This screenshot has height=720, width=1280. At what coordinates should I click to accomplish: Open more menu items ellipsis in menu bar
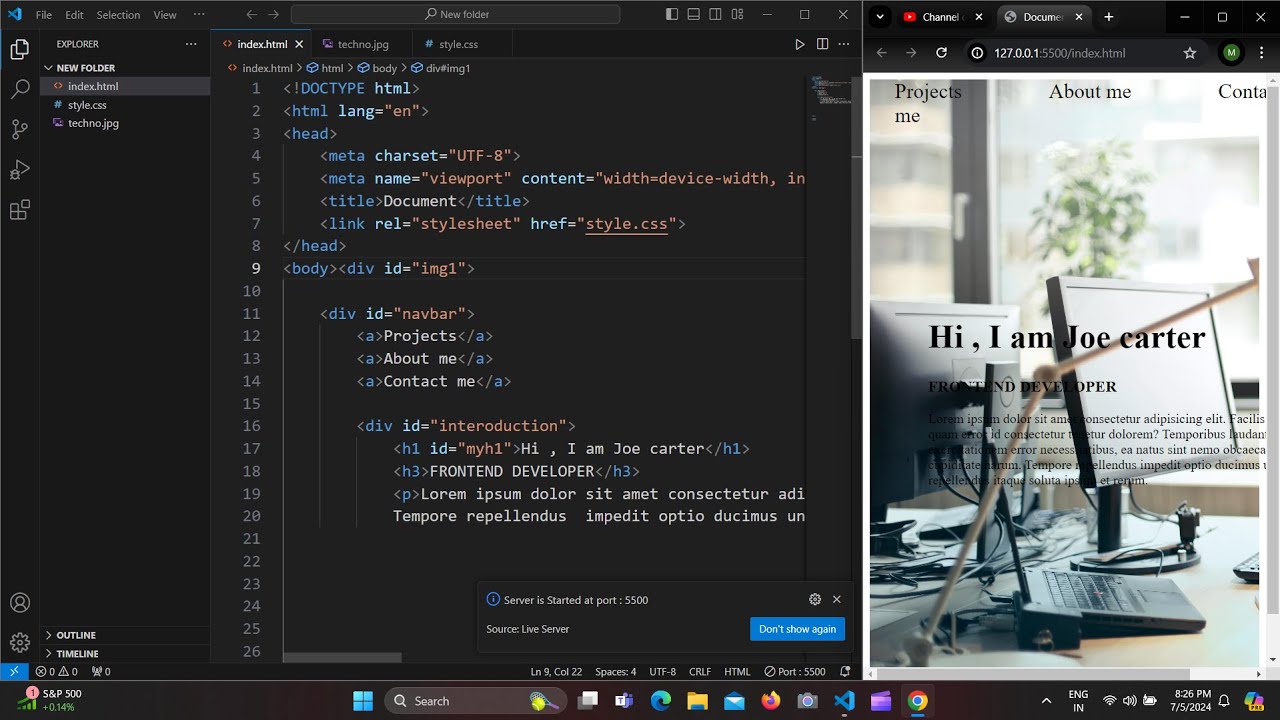(199, 15)
